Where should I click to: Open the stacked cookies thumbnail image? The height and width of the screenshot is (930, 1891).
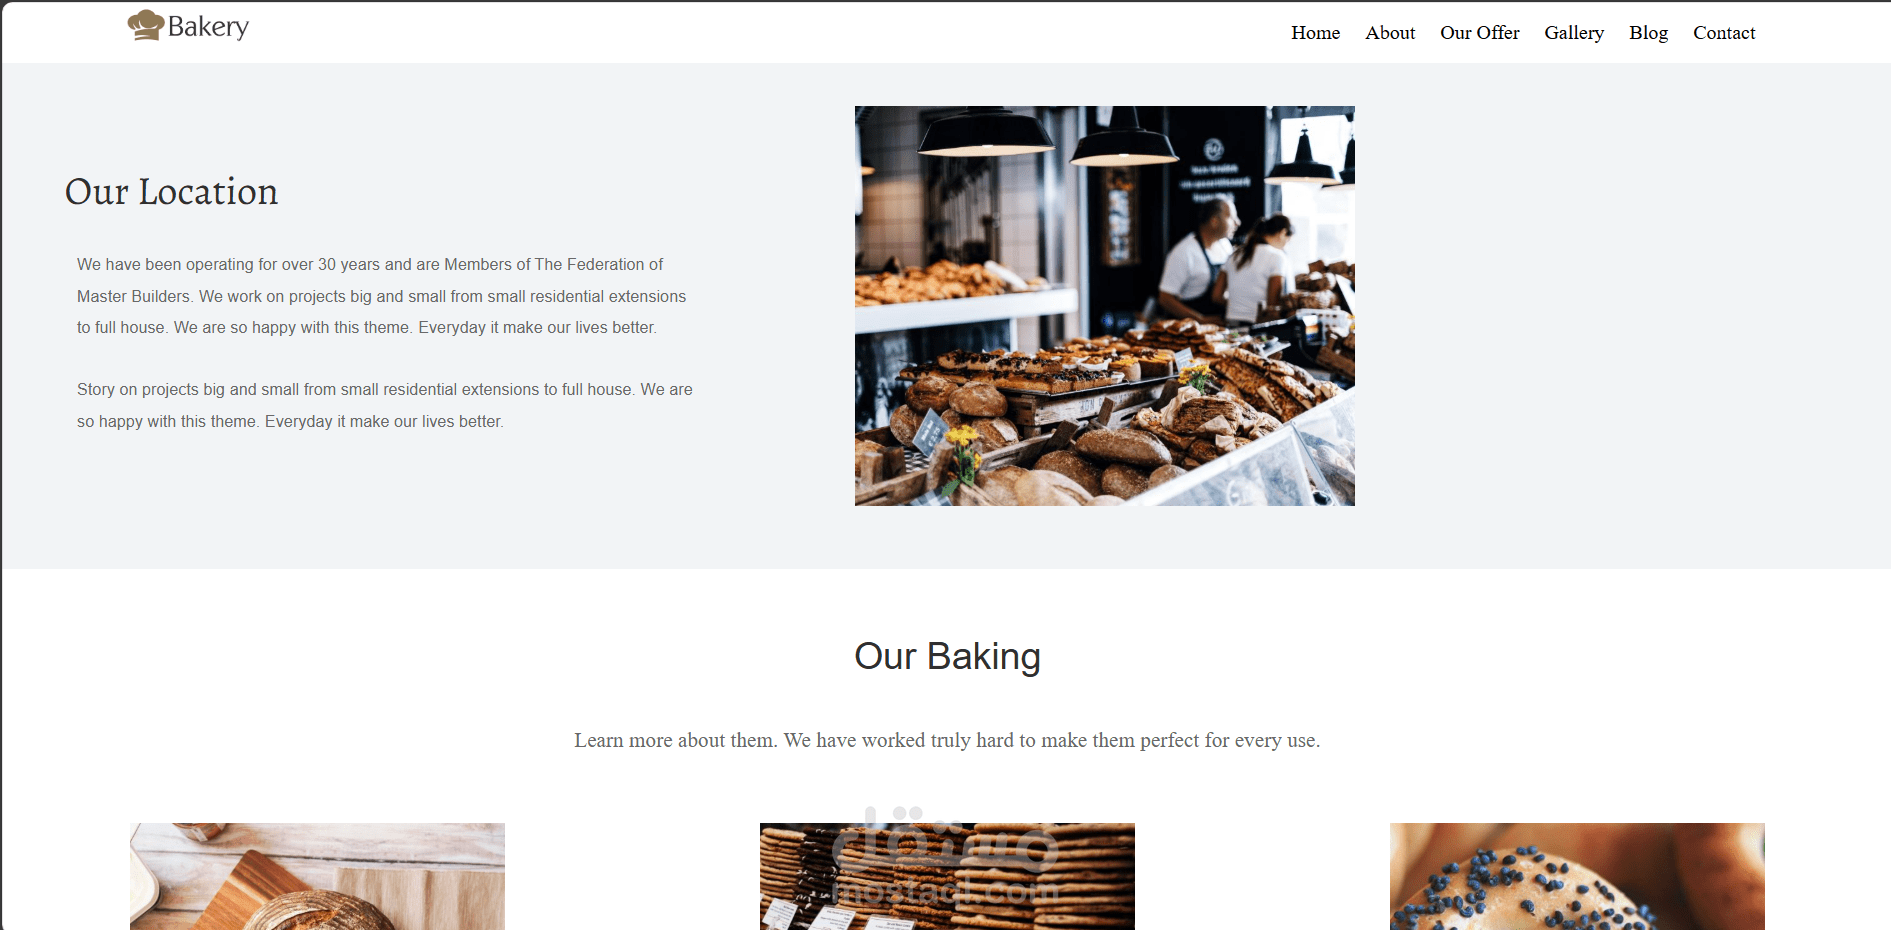[x=947, y=876]
